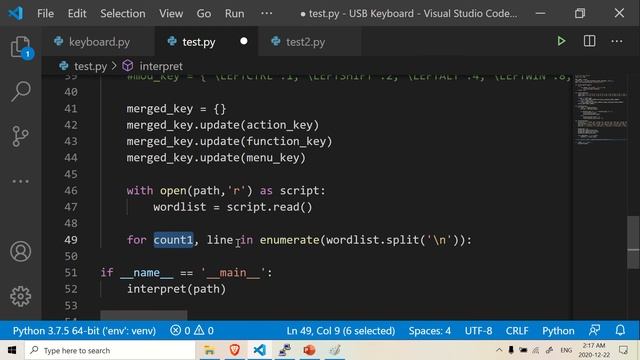Open the Windows Action Center icon
640x360 pixels.
click(623, 350)
